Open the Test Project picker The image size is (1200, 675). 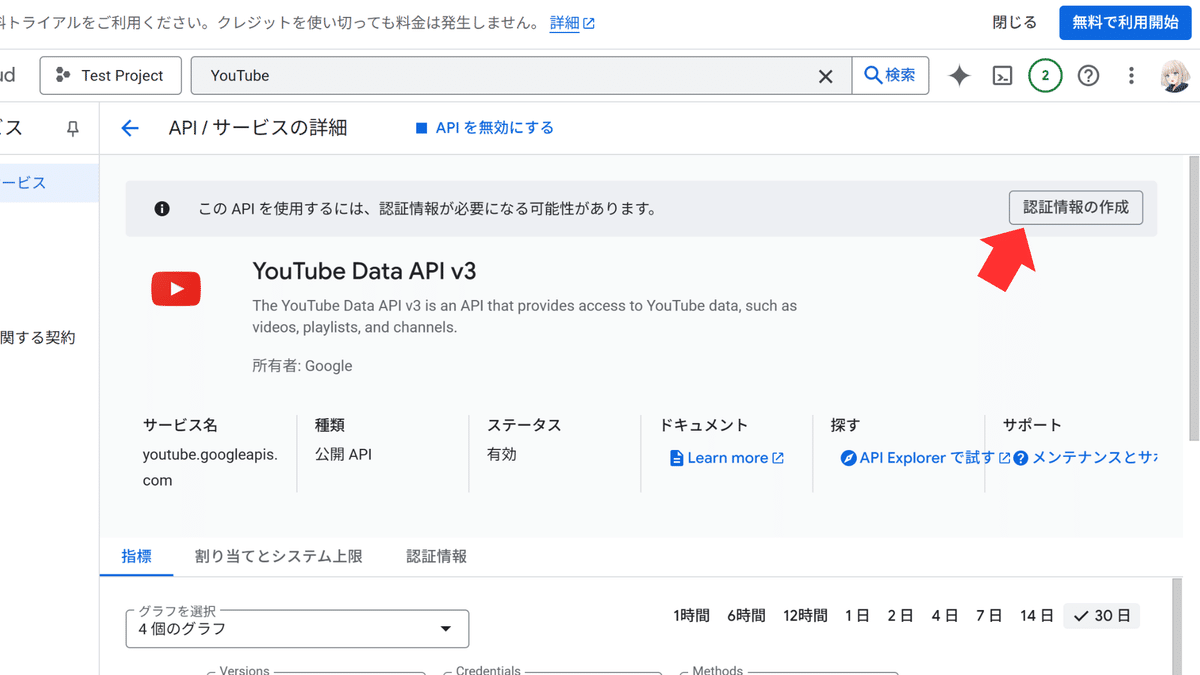(110, 75)
